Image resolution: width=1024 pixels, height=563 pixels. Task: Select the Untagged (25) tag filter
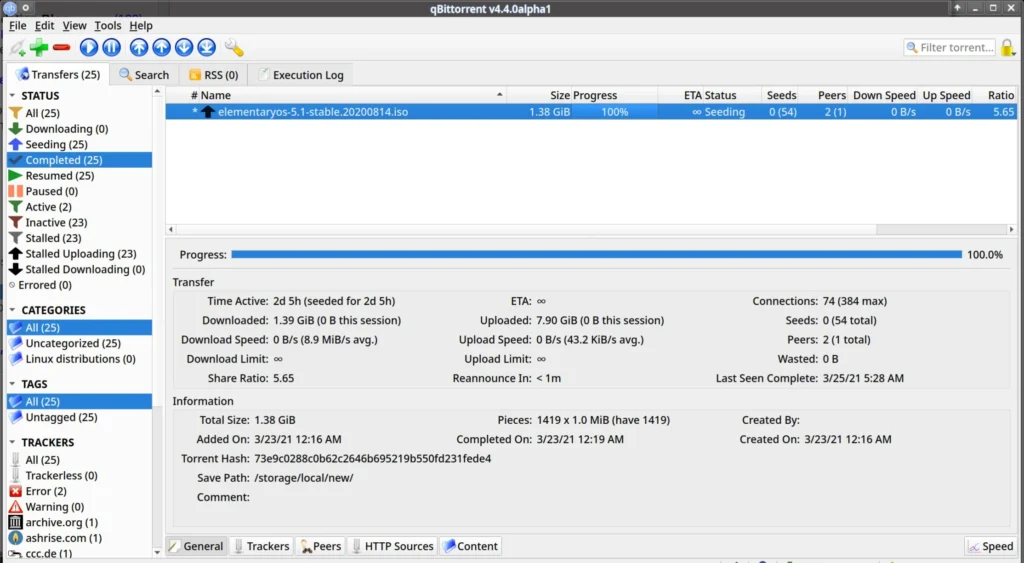(79, 417)
